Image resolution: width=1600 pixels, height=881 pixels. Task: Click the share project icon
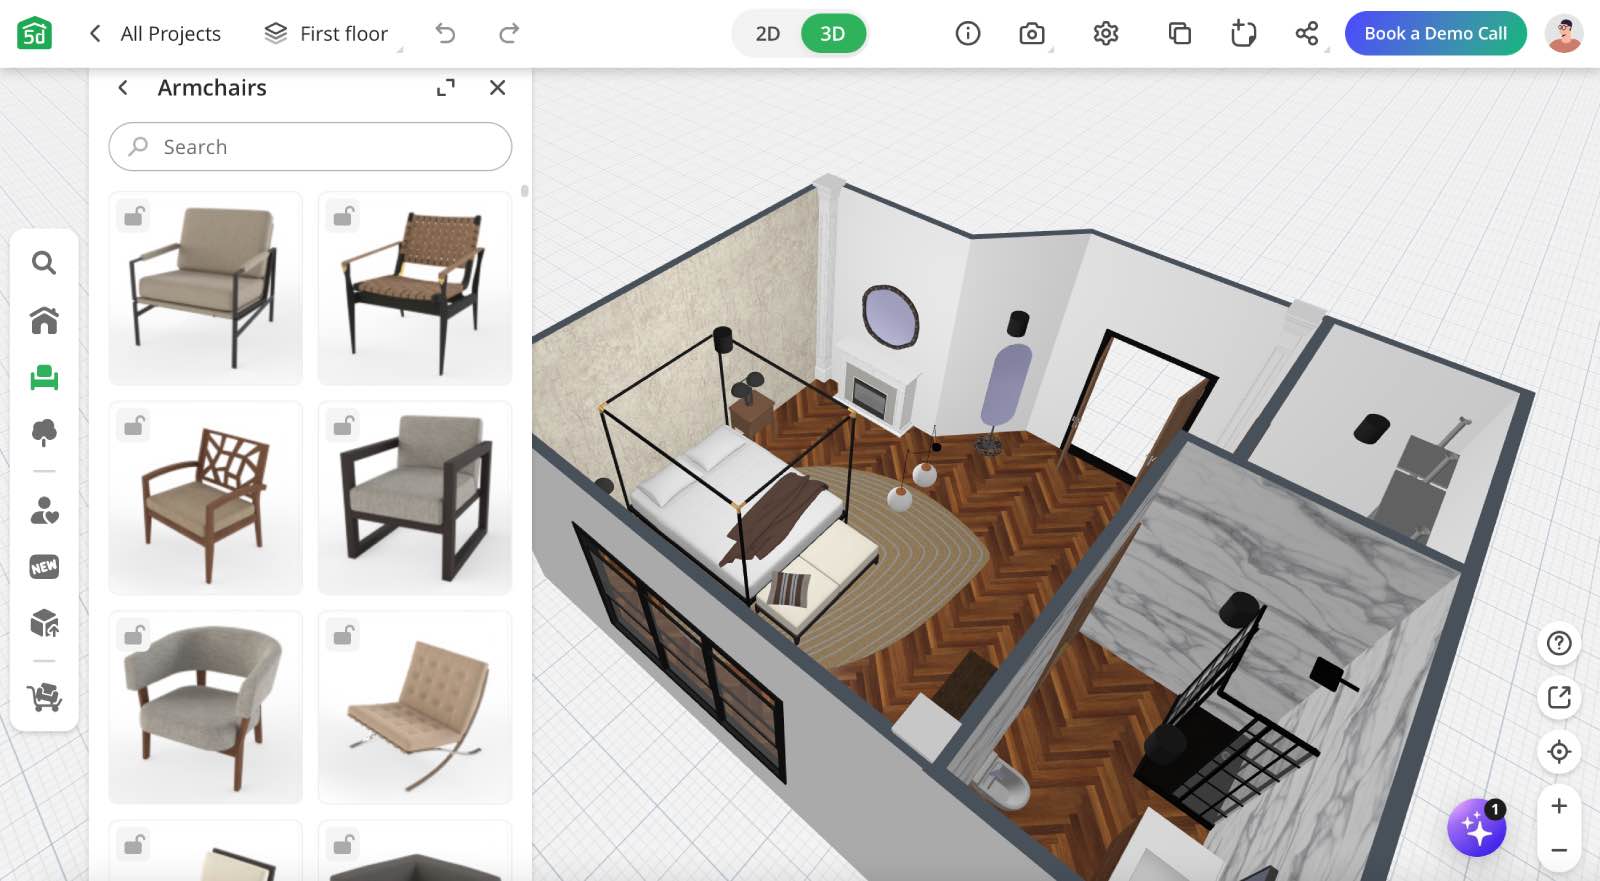click(x=1306, y=34)
